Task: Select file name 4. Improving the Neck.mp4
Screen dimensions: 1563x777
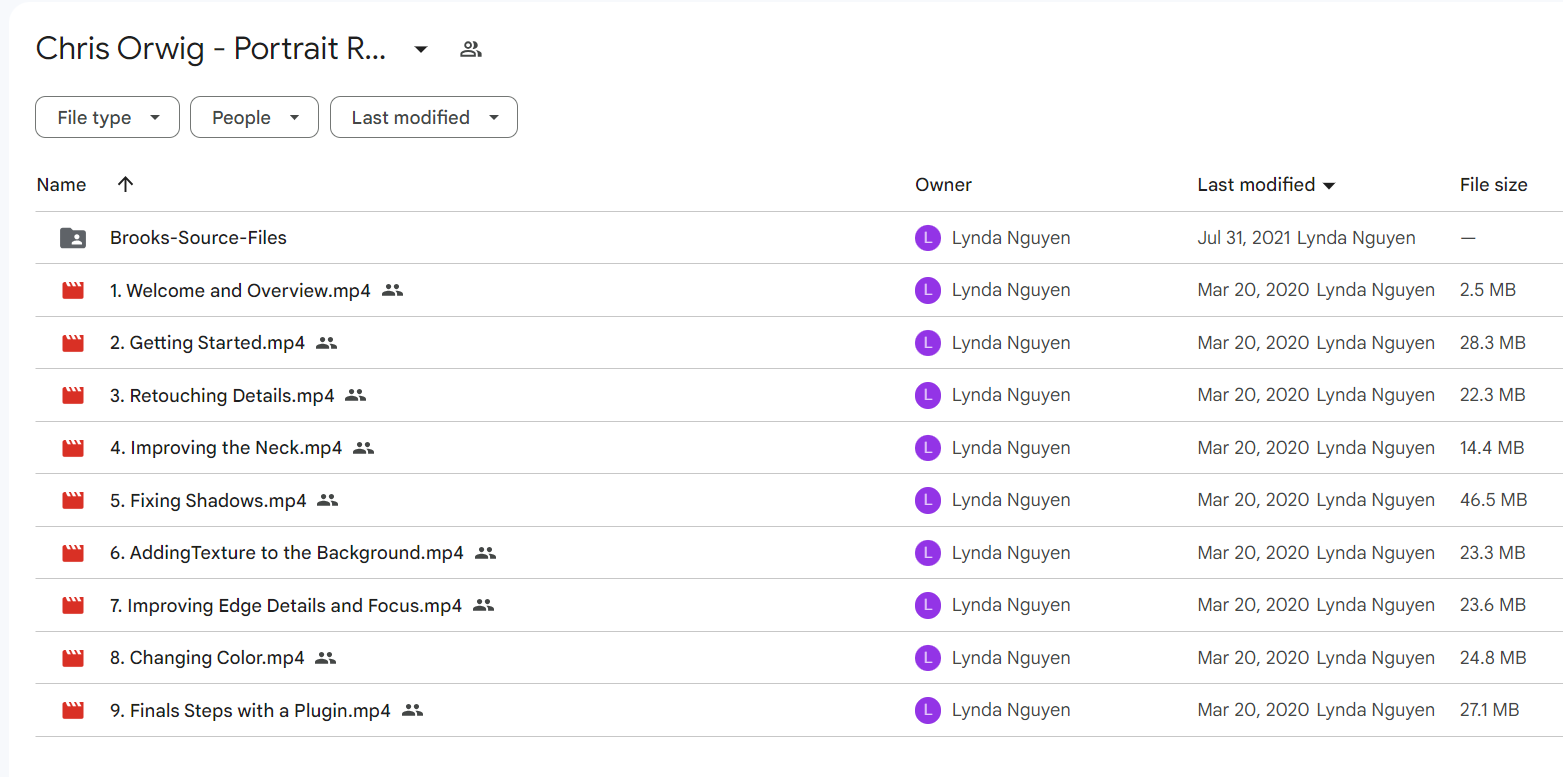Action: [226, 448]
